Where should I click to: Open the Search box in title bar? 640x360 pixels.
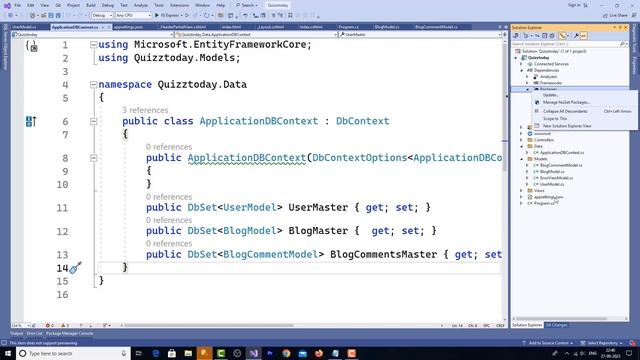247,5
